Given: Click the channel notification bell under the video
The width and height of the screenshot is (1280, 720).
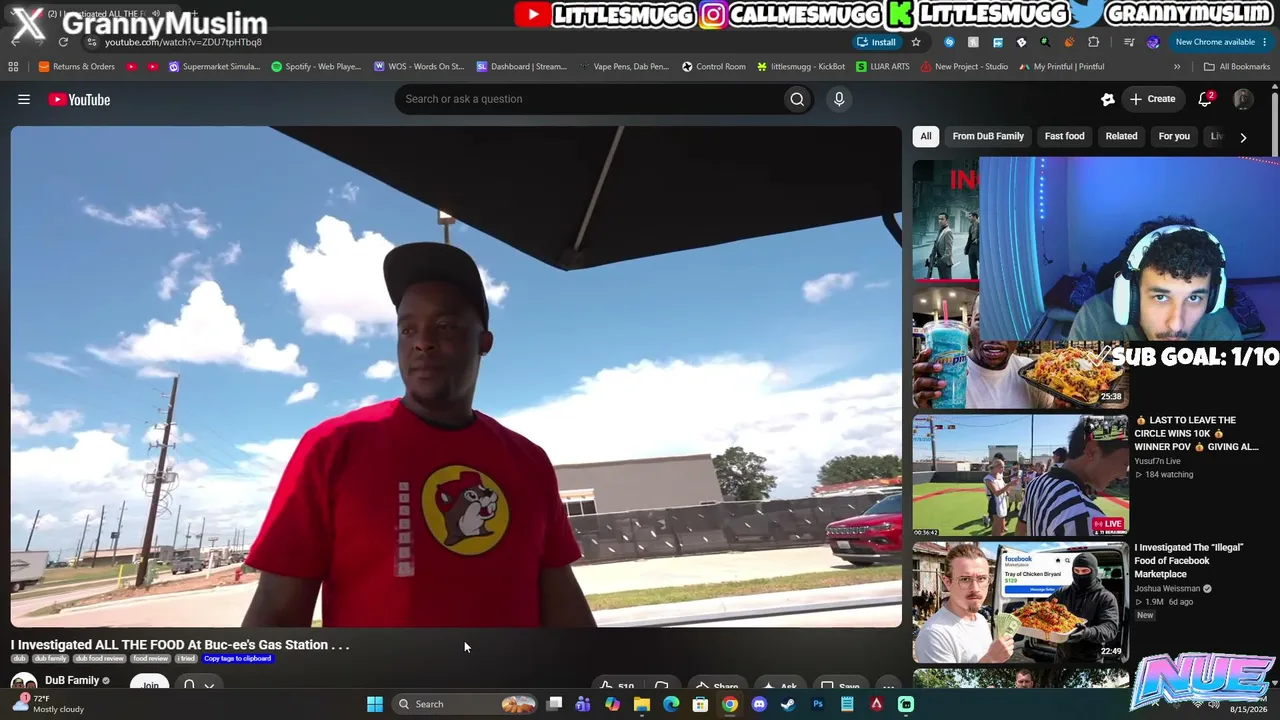Looking at the screenshot, I should click(189, 685).
